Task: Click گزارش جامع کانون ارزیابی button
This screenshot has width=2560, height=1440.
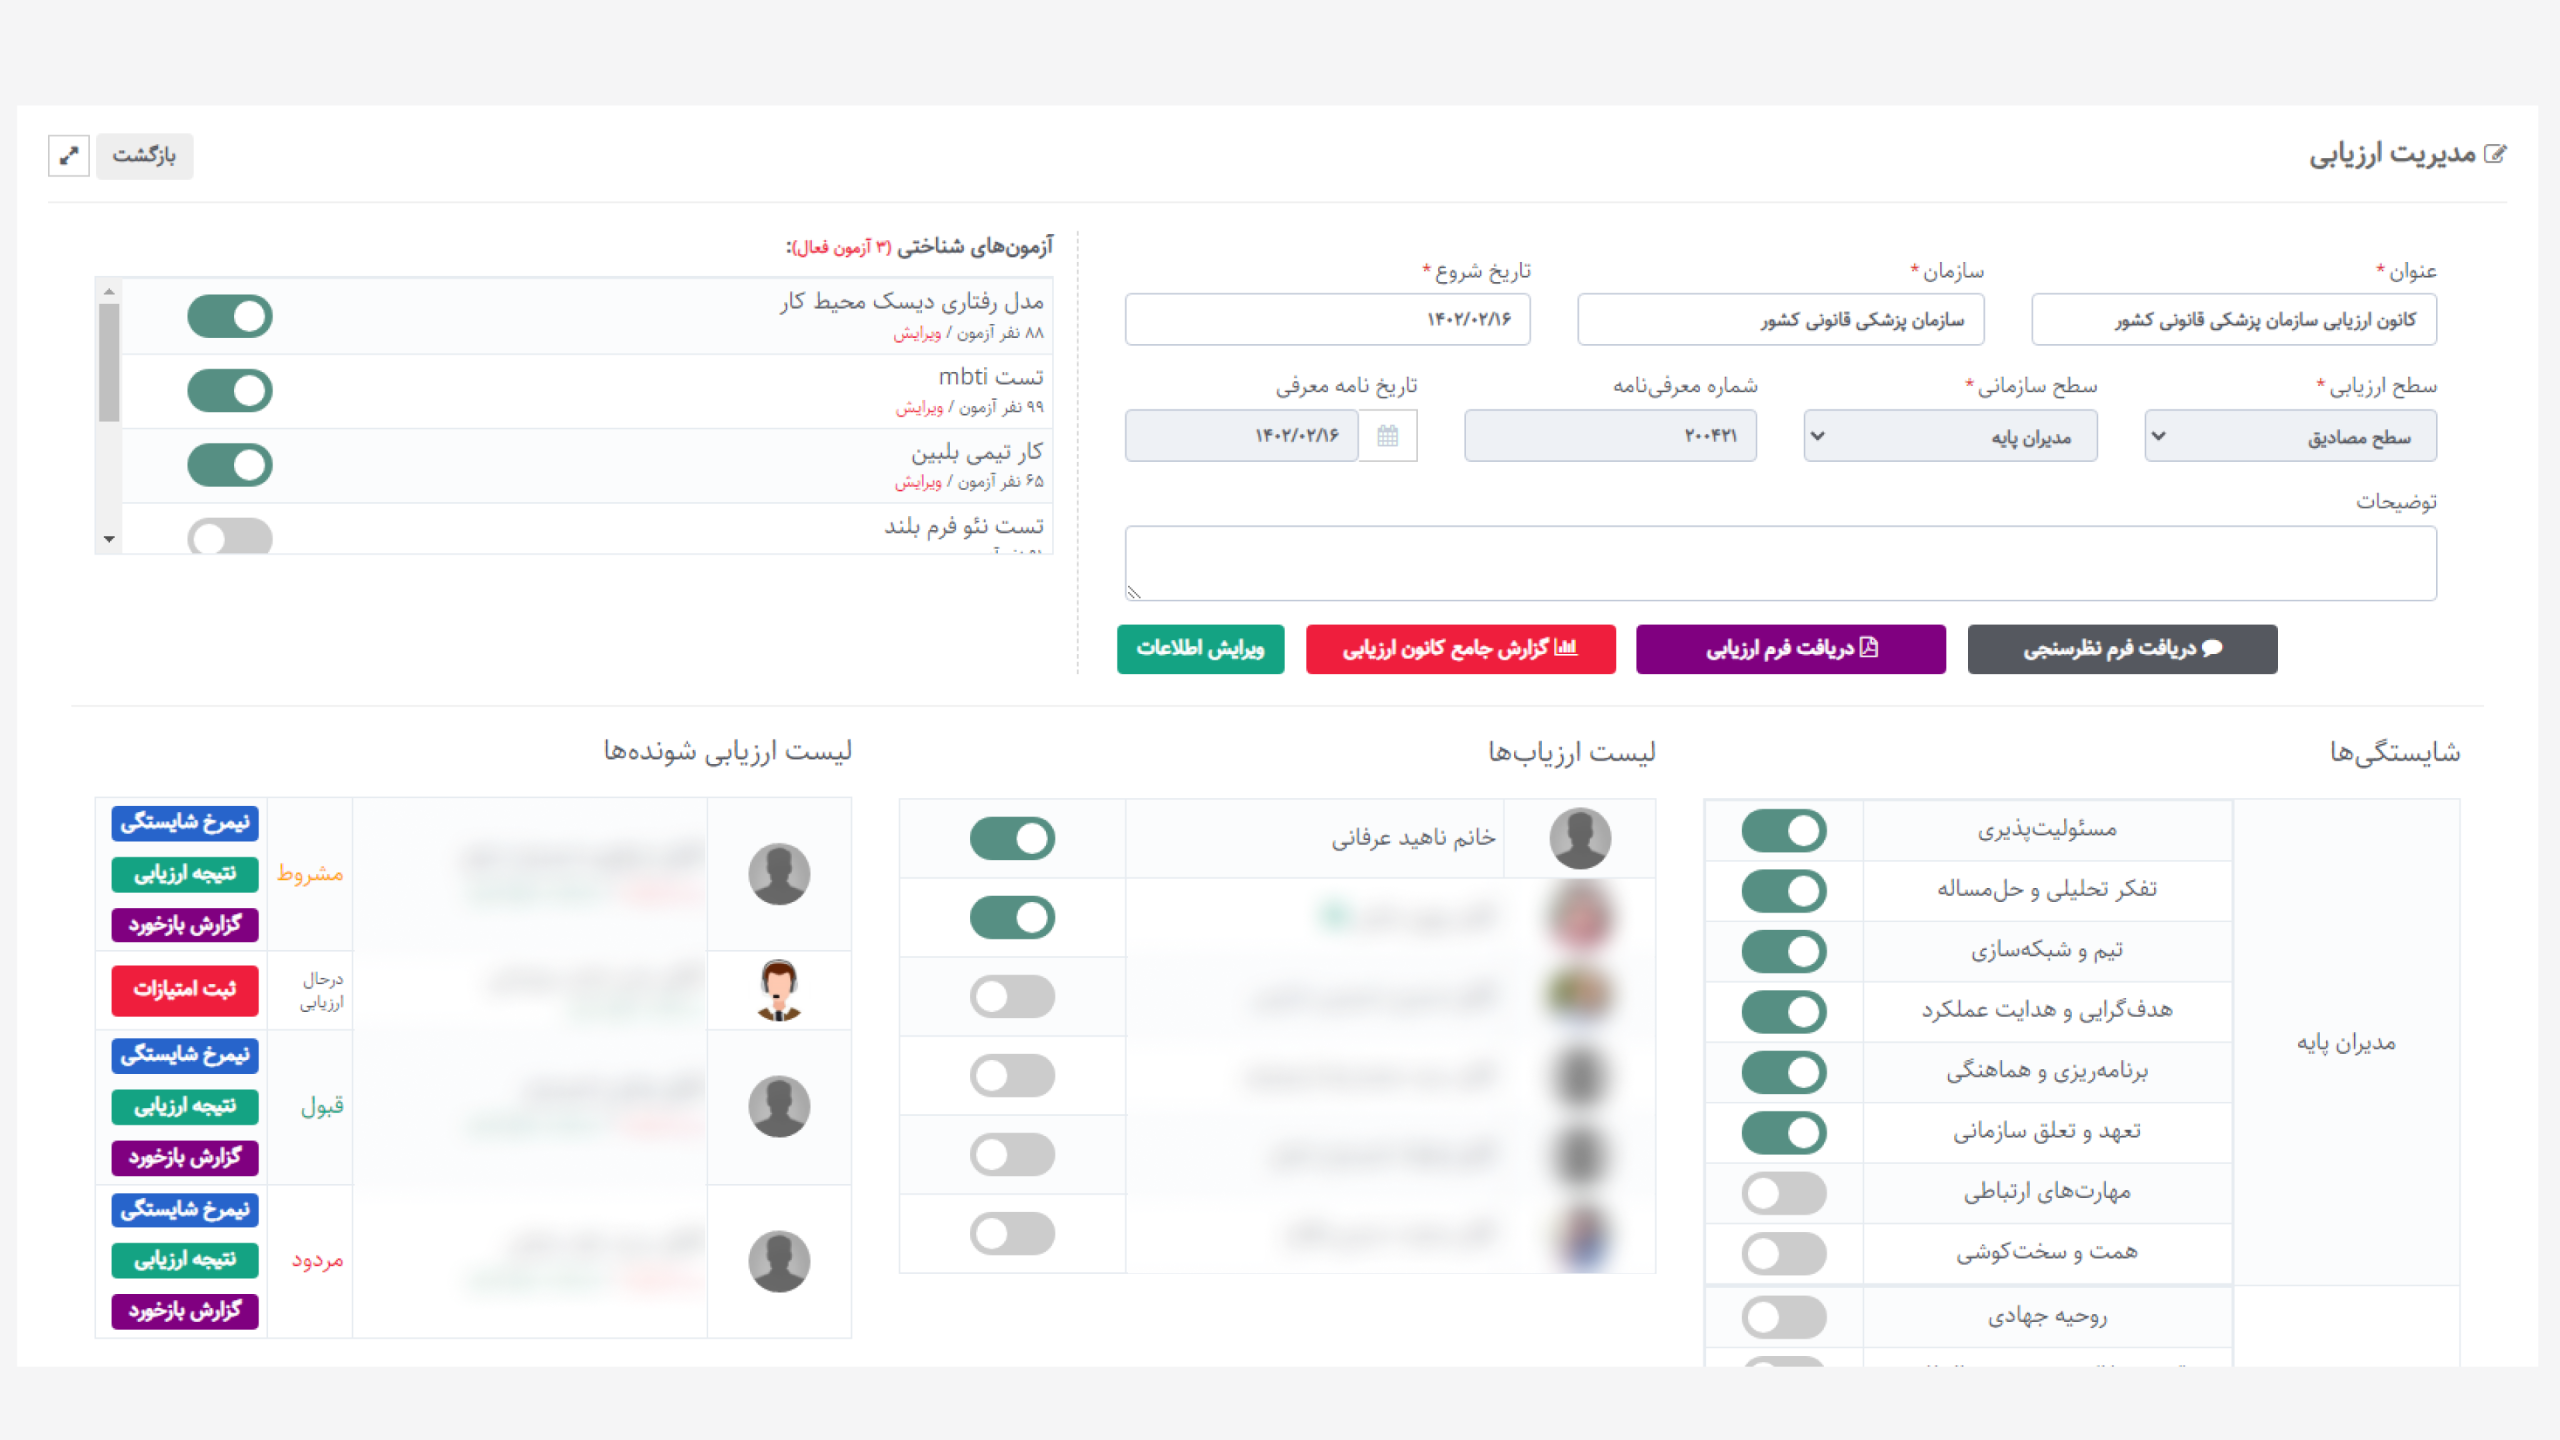Action: point(1460,649)
